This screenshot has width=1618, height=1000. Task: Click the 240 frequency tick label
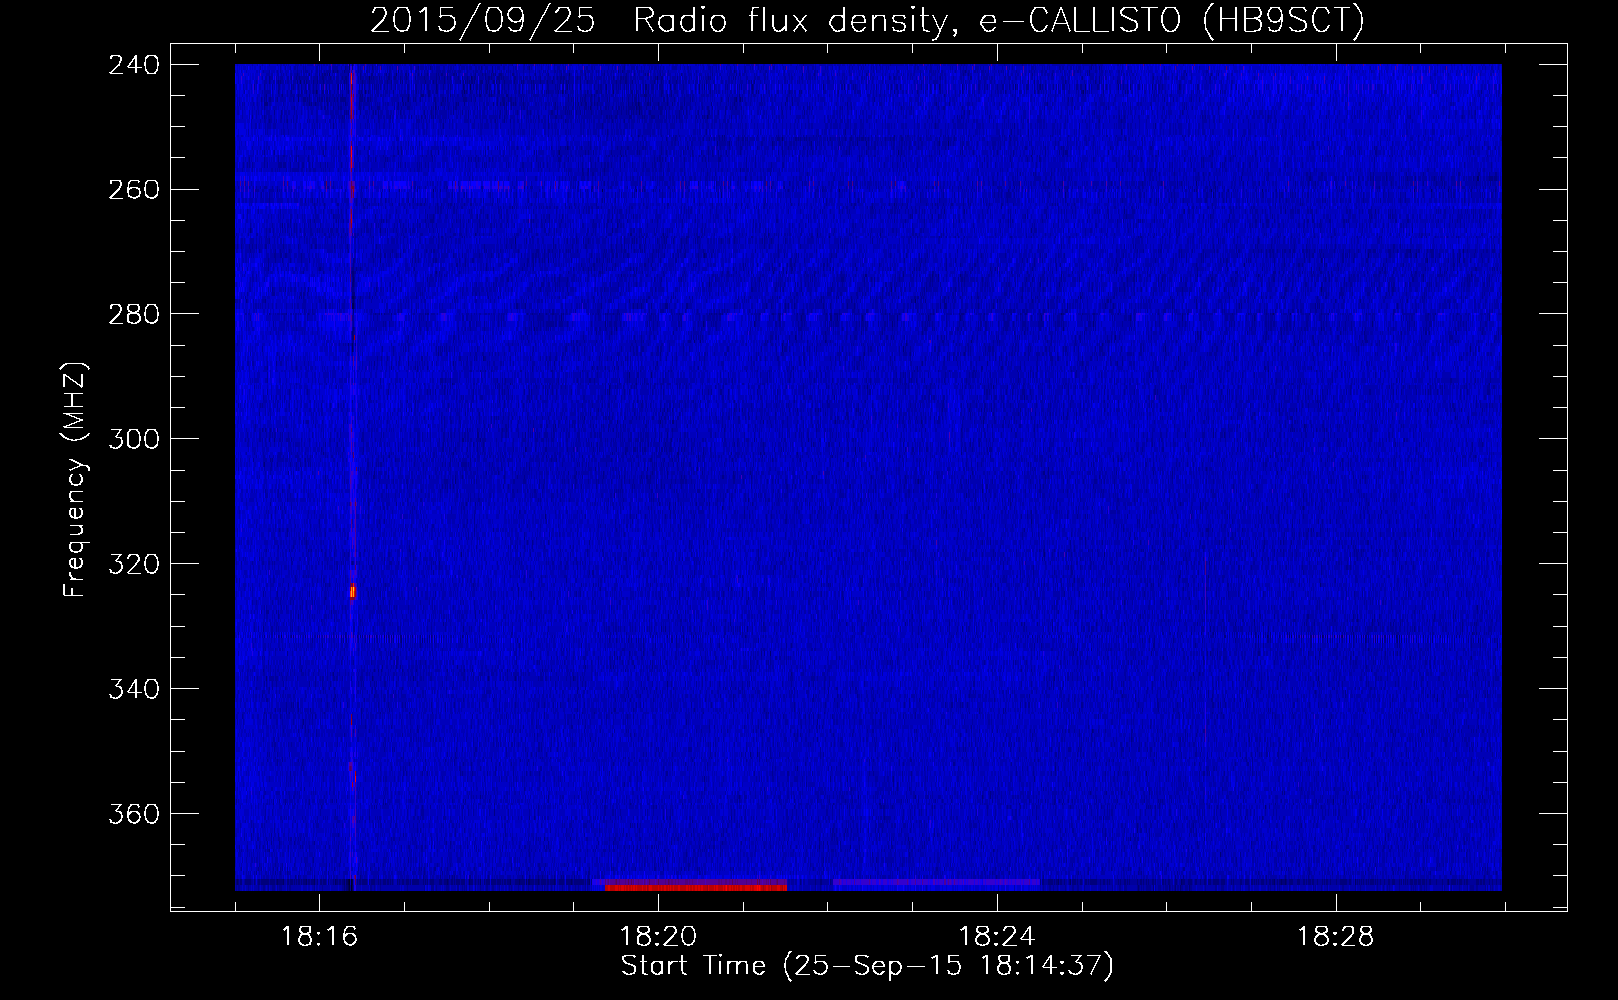tap(134, 65)
